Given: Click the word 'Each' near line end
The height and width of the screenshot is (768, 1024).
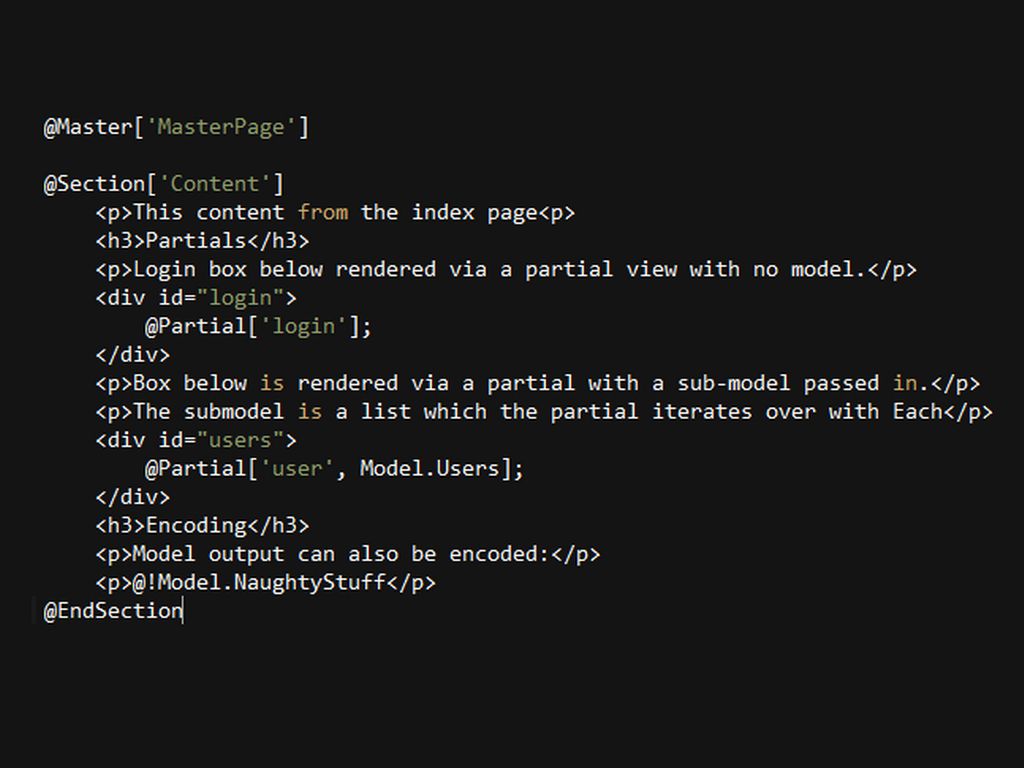Looking at the screenshot, I should (918, 411).
